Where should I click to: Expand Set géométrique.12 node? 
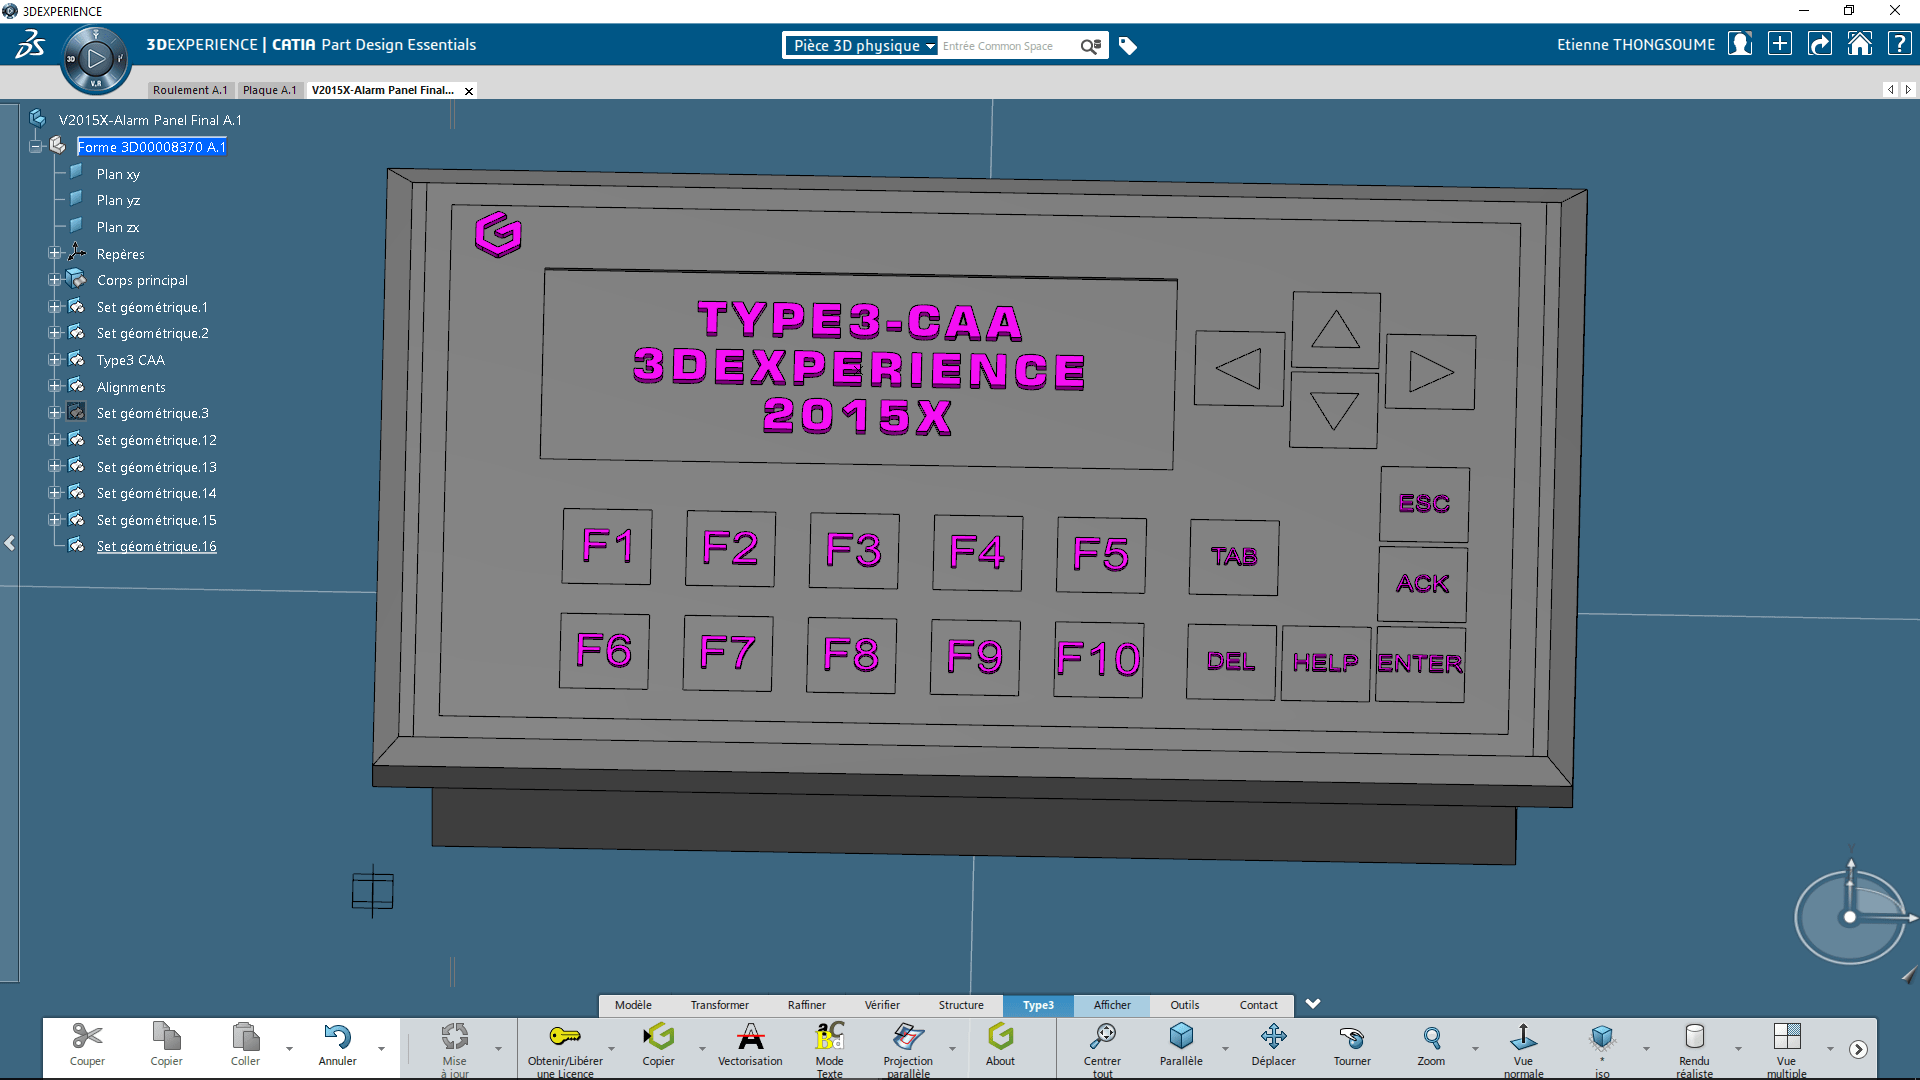55,440
